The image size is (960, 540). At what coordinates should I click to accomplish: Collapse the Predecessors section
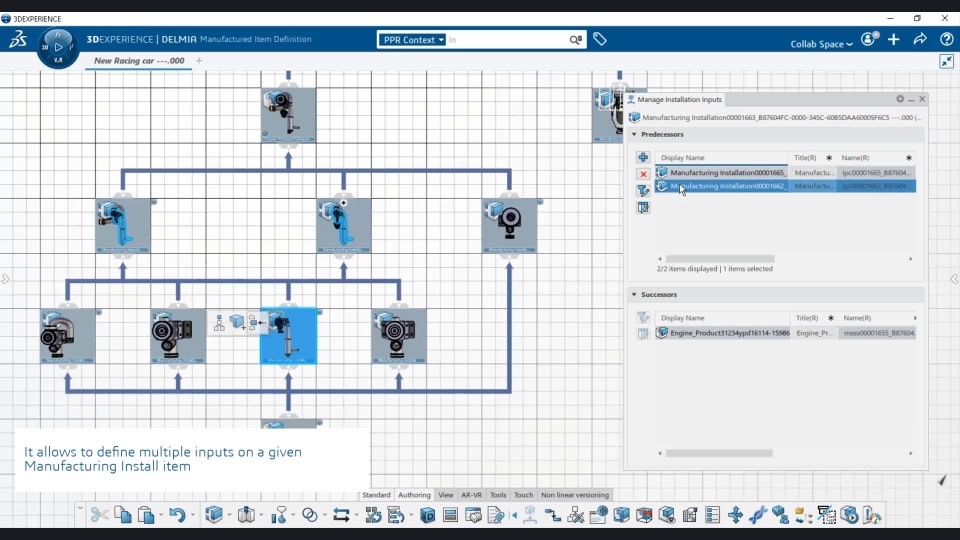point(634,134)
